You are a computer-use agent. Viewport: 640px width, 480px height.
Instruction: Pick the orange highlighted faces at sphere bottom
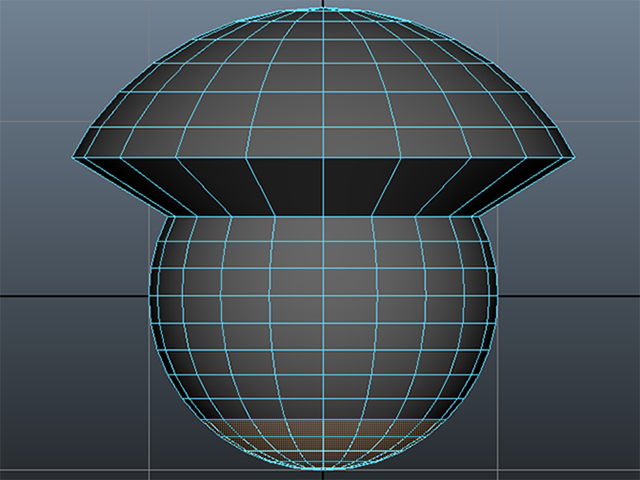pyautogui.click(x=323, y=444)
